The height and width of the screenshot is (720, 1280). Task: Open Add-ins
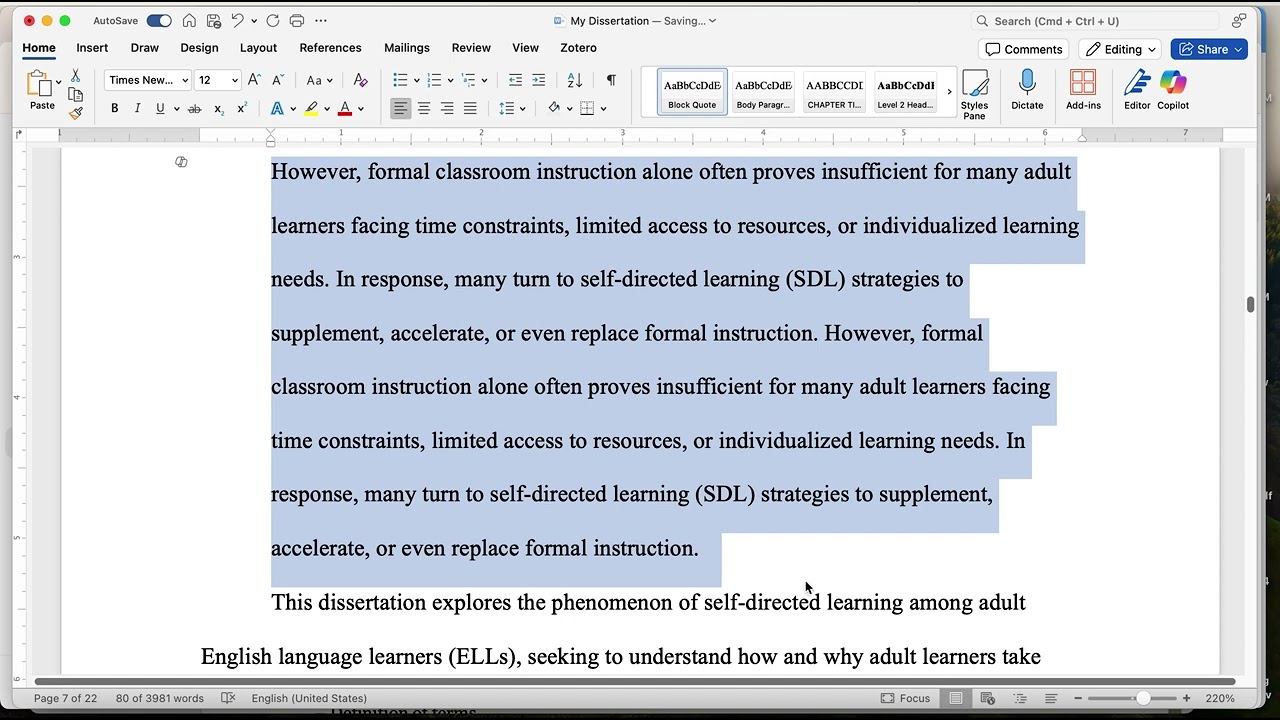pos(1083,90)
